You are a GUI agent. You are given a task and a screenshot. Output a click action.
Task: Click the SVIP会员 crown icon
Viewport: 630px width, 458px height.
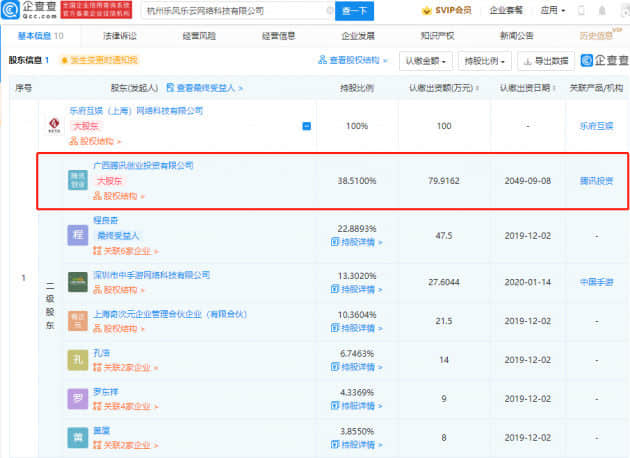pyautogui.click(x=426, y=11)
